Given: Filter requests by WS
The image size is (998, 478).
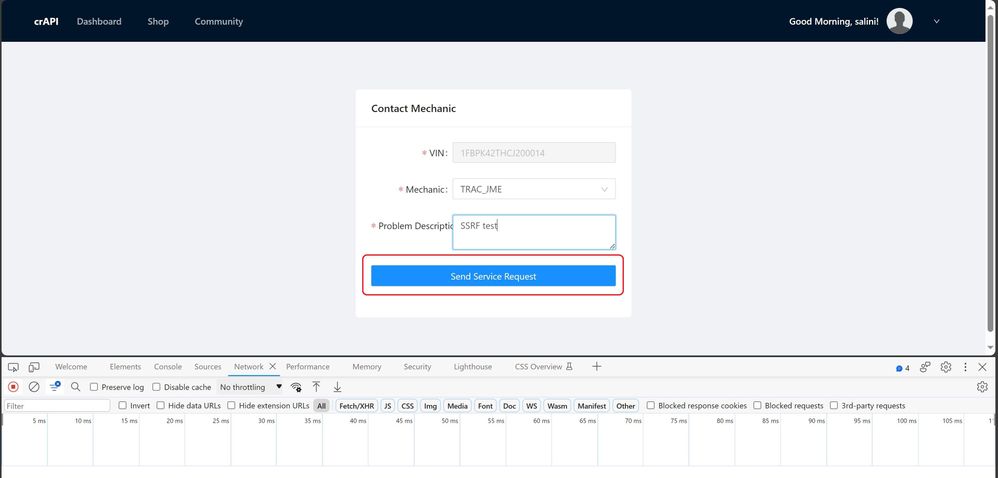Looking at the screenshot, I should pyautogui.click(x=531, y=405).
